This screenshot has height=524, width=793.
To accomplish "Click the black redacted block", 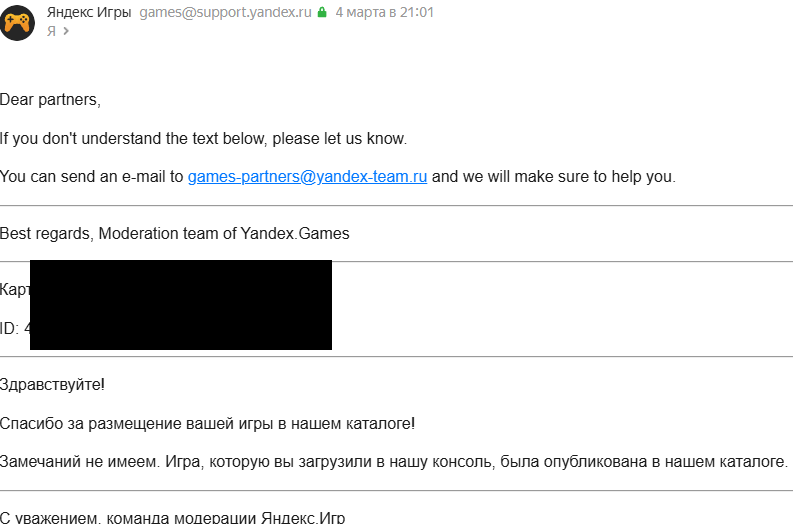I will point(181,305).
